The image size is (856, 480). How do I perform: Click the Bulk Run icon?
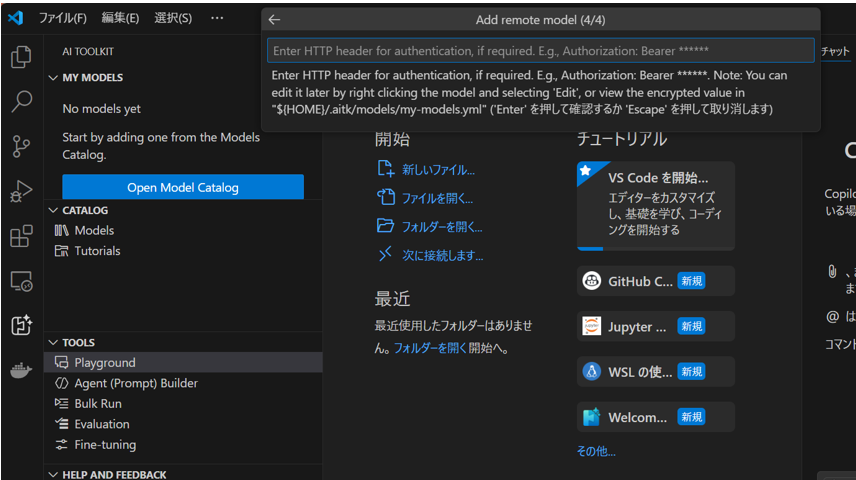tap(61, 404)
